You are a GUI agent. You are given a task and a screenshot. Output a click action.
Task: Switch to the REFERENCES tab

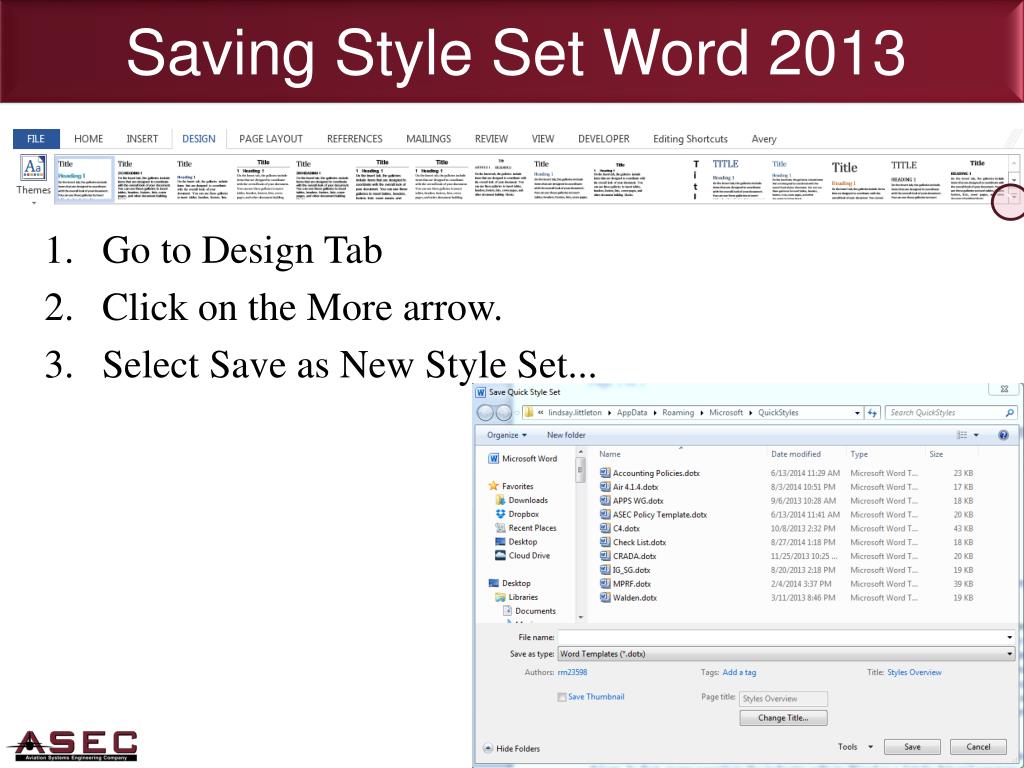[355, 138]
